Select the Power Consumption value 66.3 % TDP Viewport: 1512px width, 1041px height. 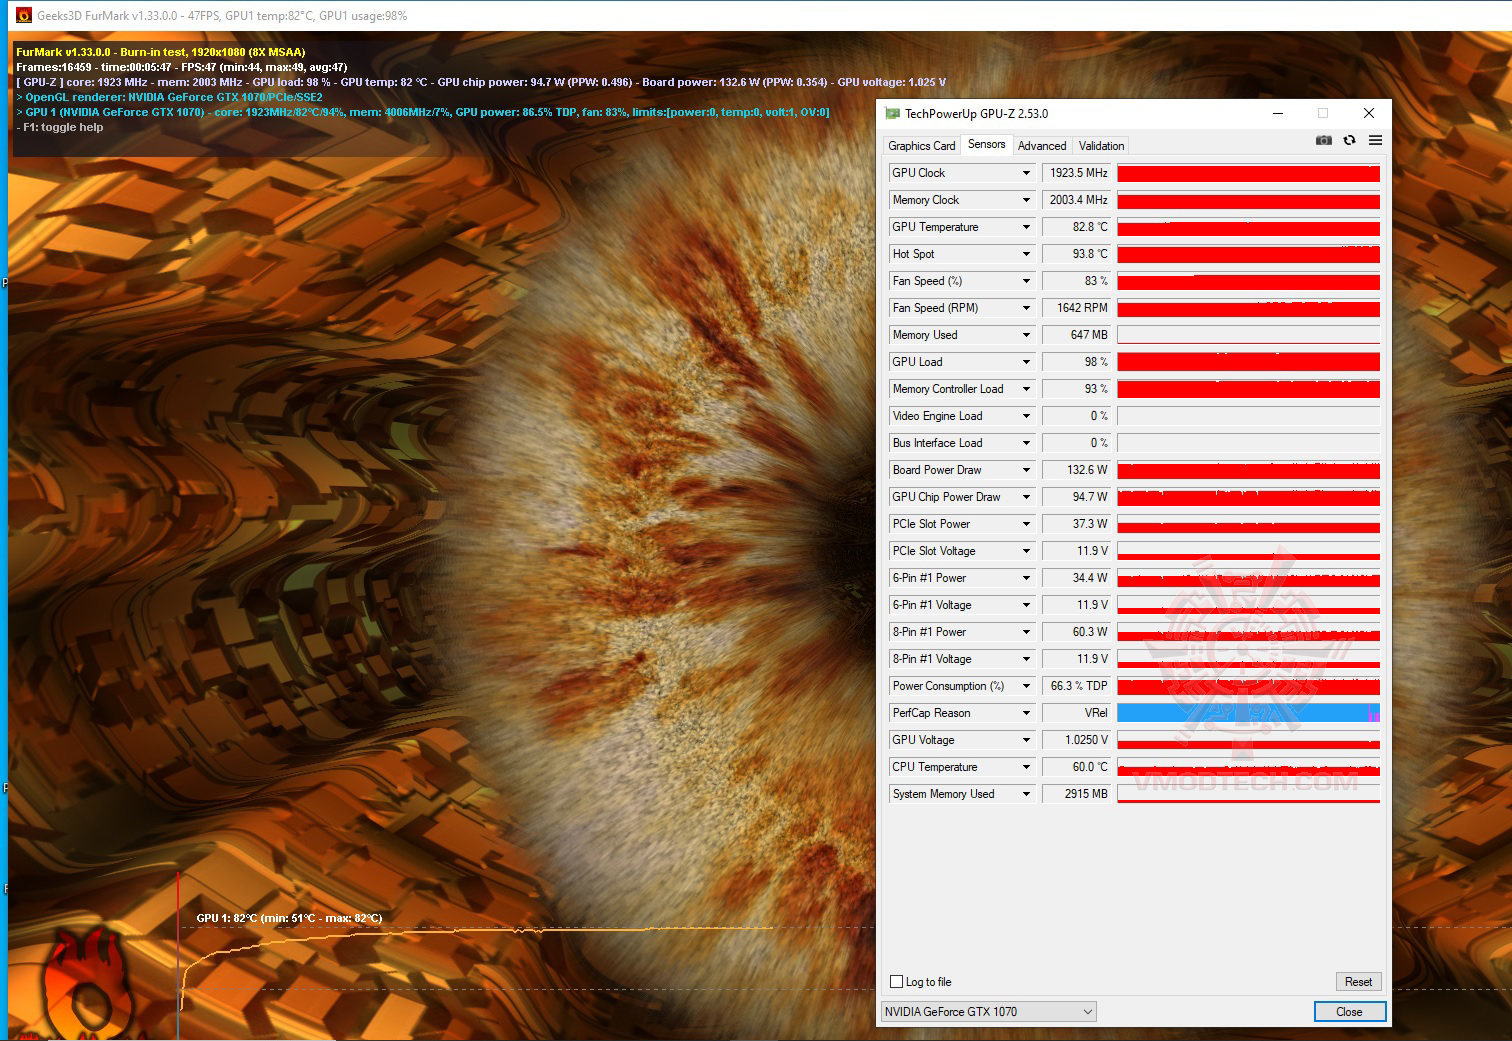[x=1077, y=686]
